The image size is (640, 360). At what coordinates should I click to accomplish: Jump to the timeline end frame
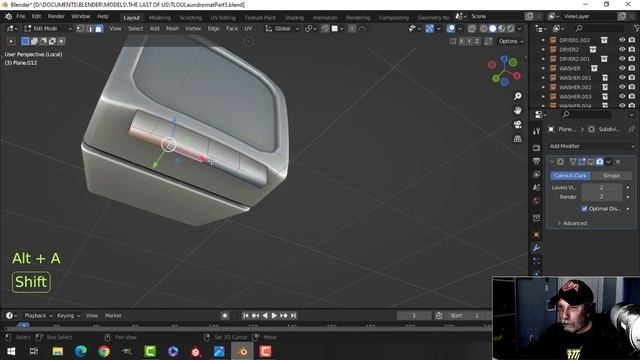pos(293,316)
